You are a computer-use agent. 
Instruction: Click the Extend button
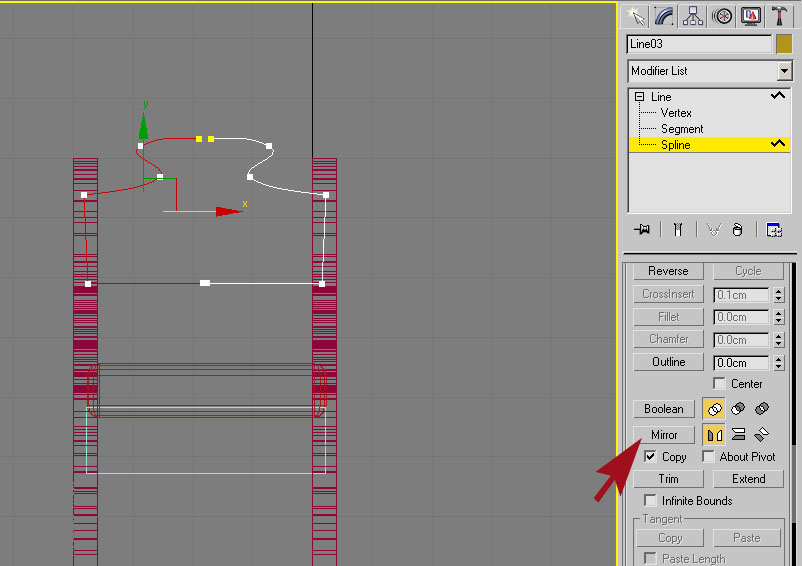(748, 479)
